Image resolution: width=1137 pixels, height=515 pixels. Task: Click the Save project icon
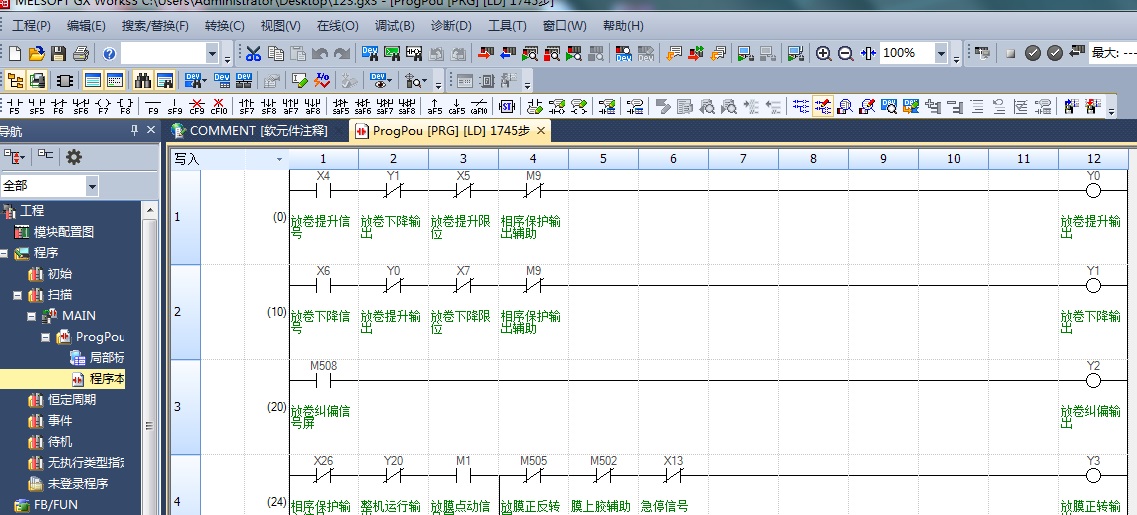59,53
